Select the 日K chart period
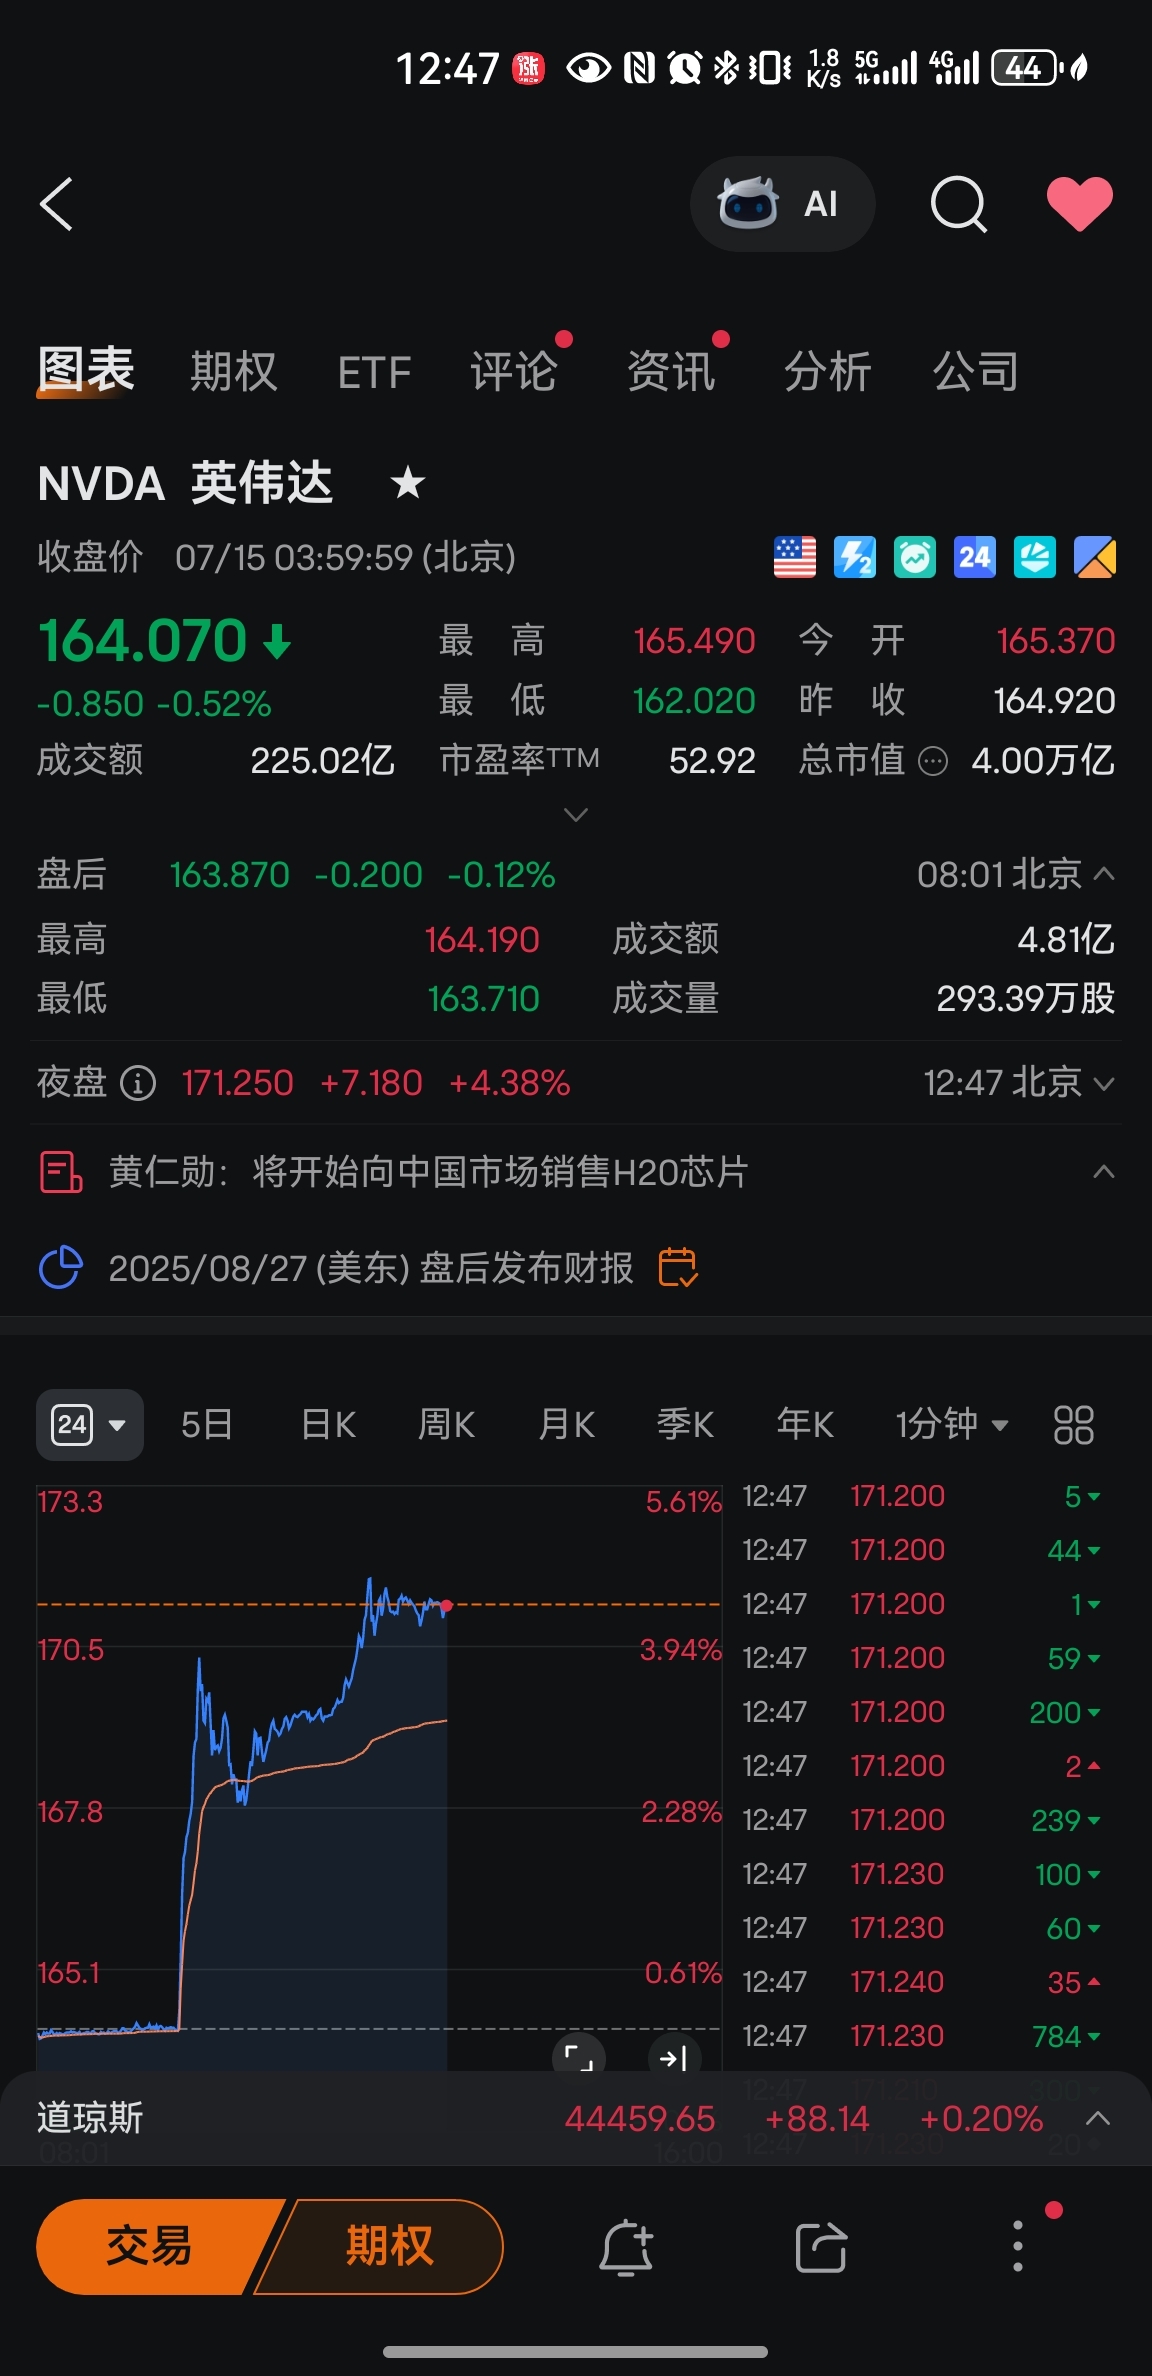This screenshot has width=1152, height=2376. [328, 1424]
